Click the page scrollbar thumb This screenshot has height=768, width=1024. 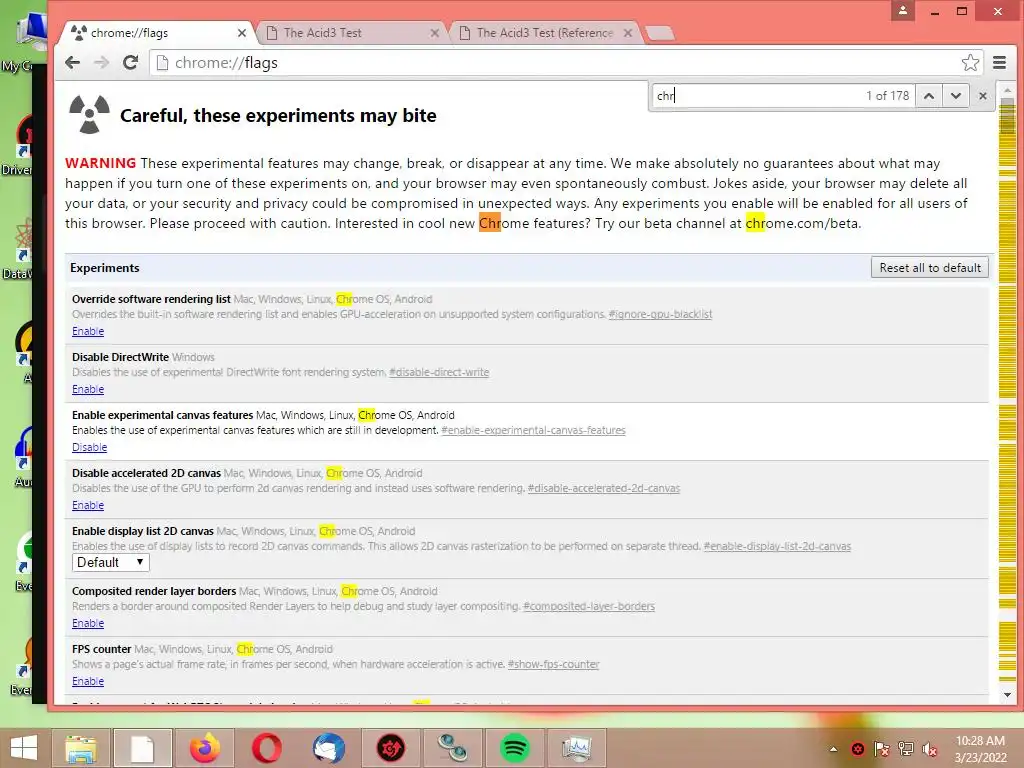[x=1007, y=116]
